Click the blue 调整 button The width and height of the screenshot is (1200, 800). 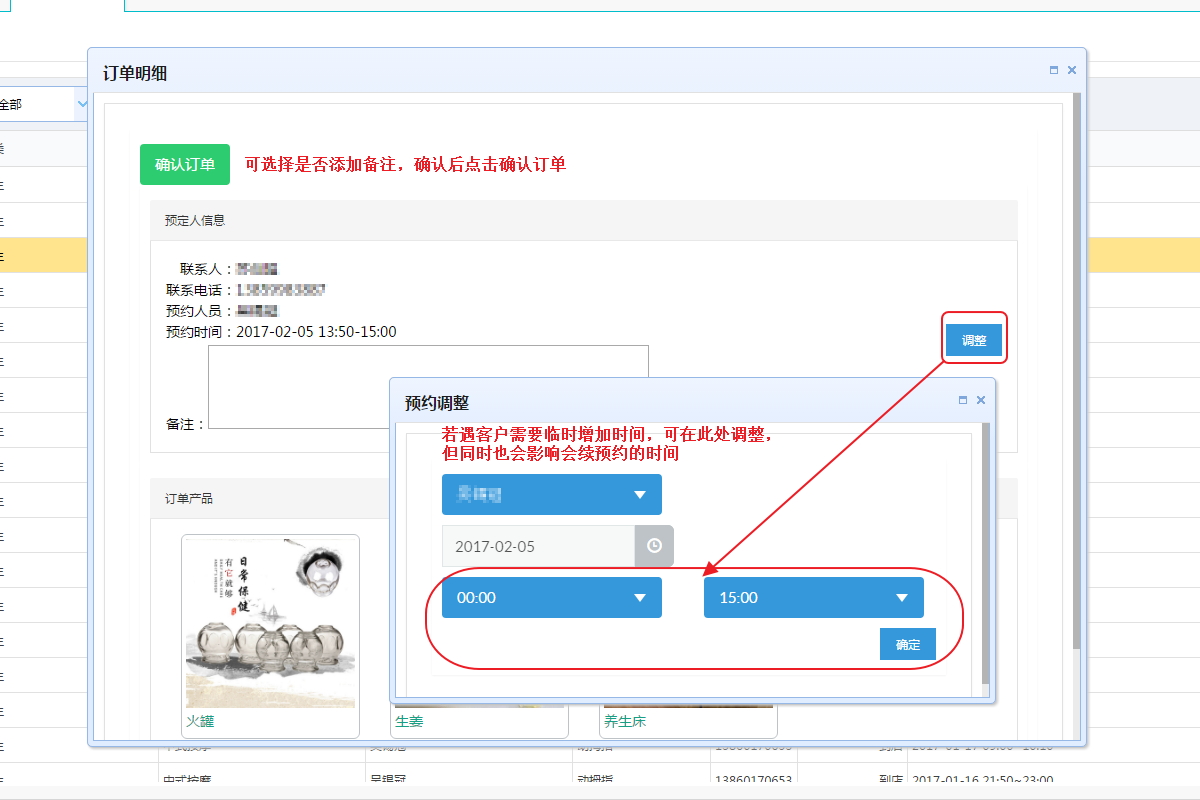(x=974, y=340)
